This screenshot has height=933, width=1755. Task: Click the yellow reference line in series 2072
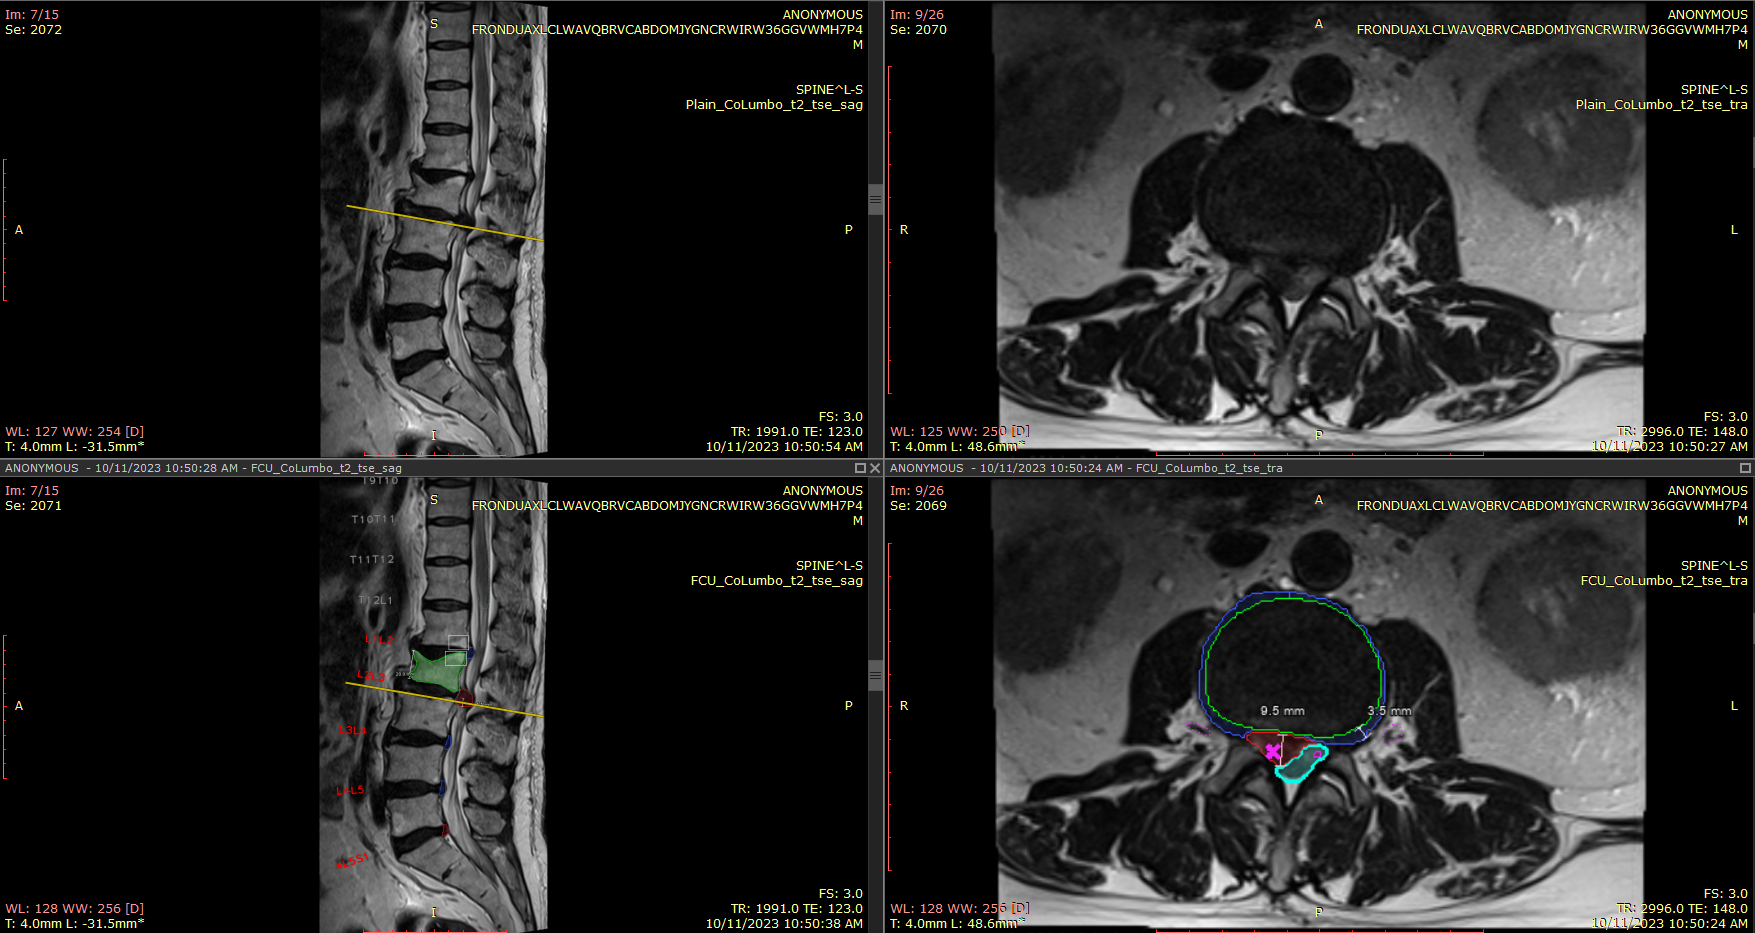pos(445,223)
